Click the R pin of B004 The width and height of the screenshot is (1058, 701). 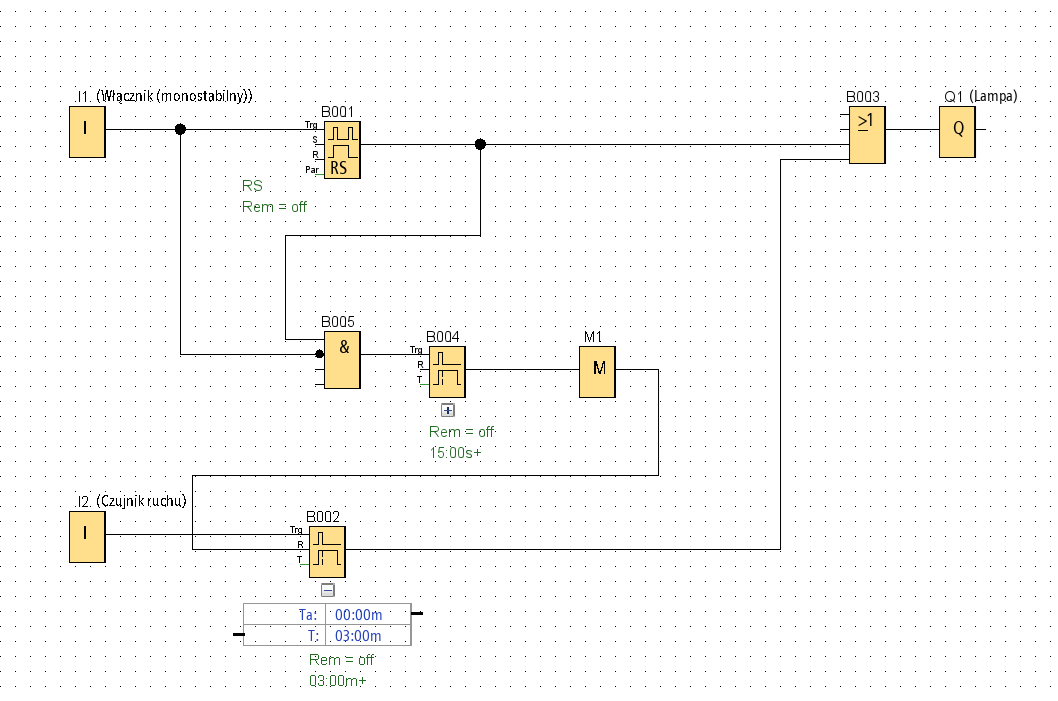pyautogui.click(x=420, y=365)
